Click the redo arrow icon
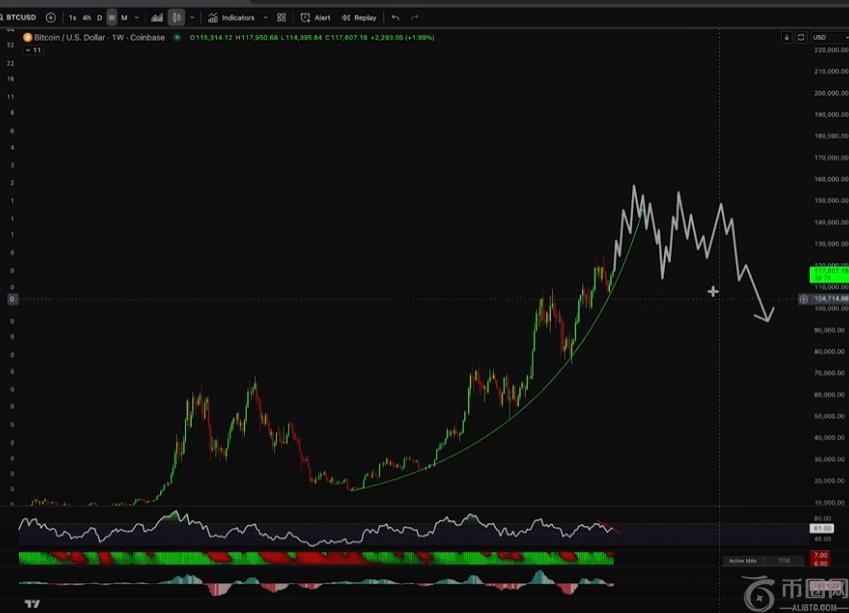 tap(415, 17)
